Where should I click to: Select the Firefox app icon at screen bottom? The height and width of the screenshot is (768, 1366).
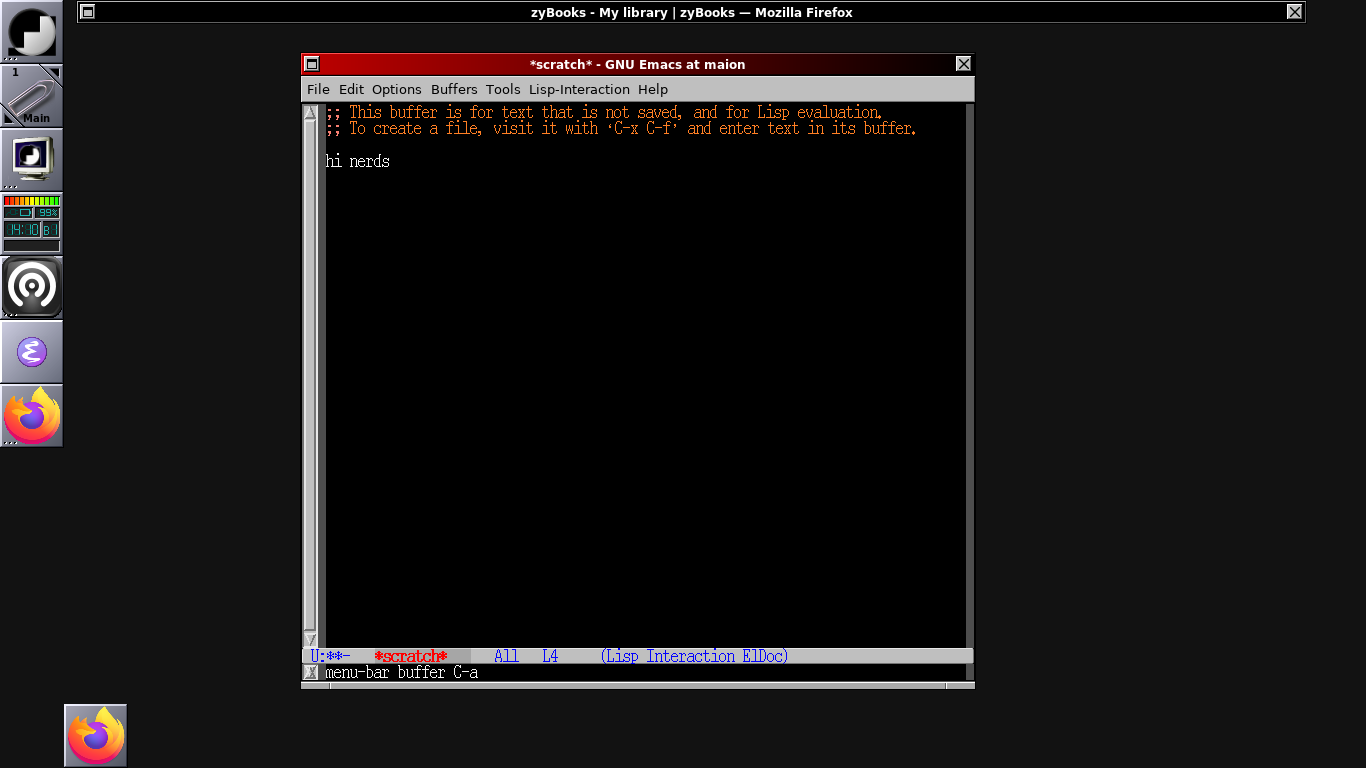pos(96,736)
